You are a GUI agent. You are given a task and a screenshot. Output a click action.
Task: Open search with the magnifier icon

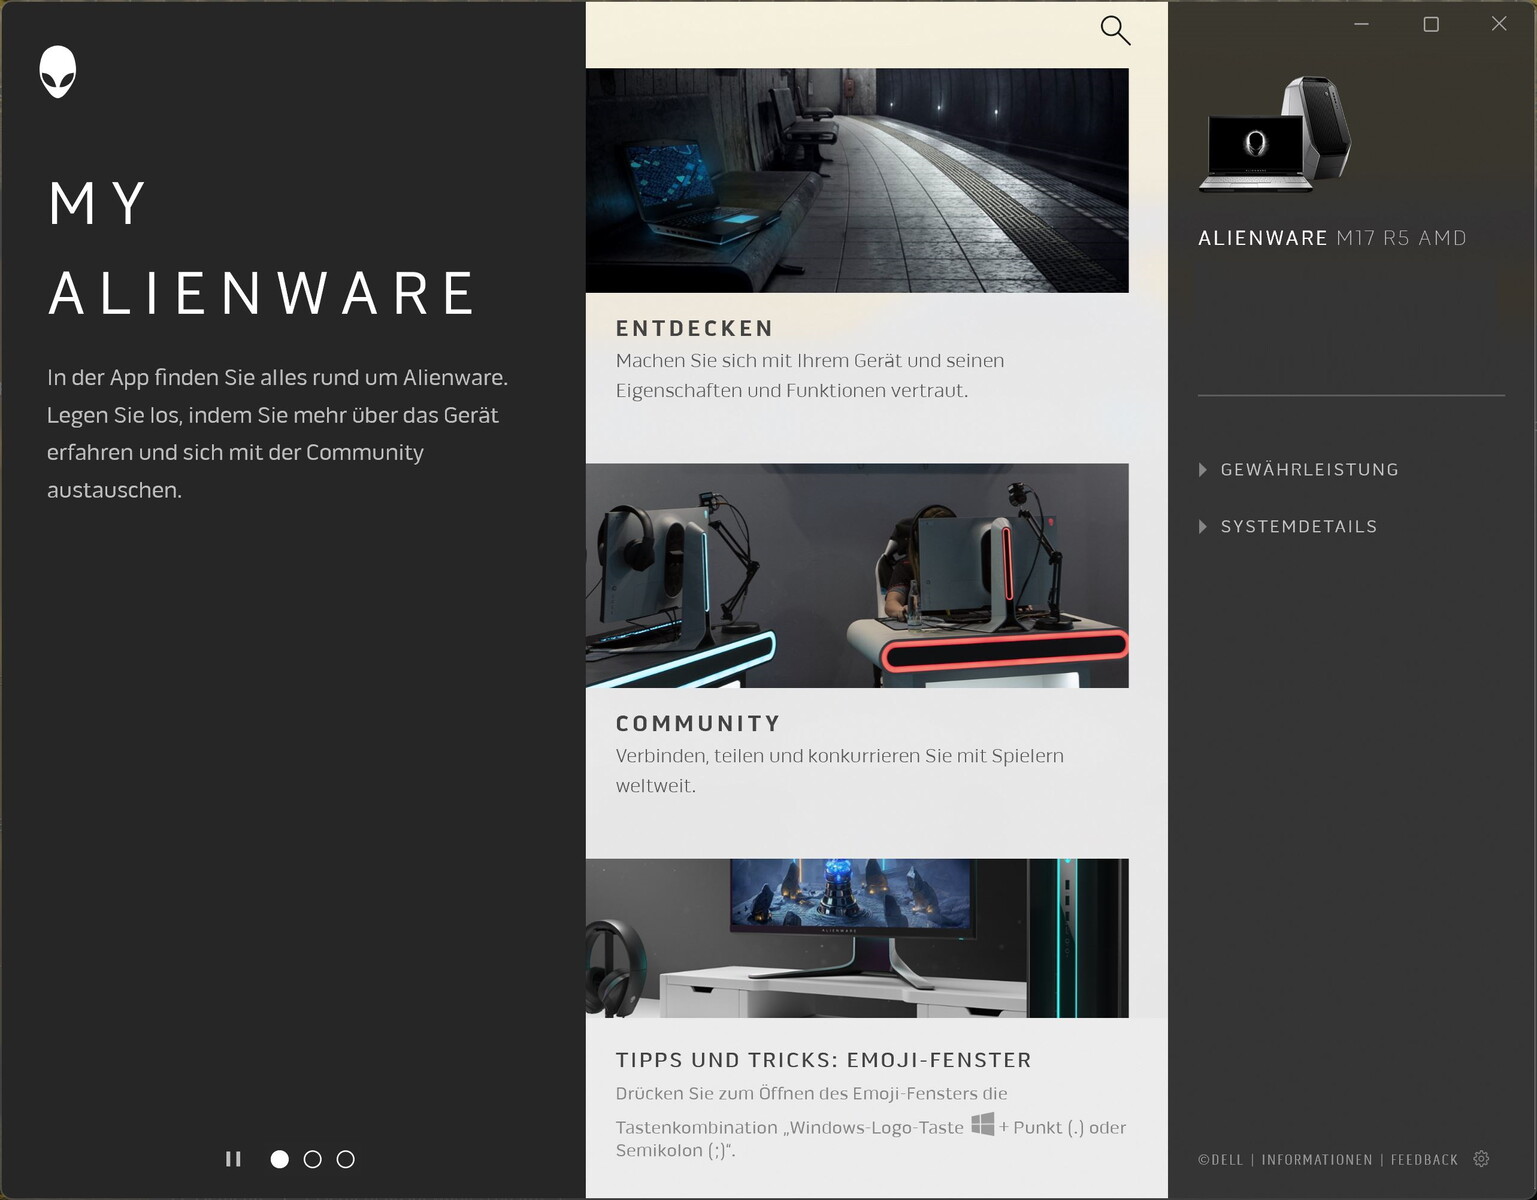click(x=1115, y=30)
